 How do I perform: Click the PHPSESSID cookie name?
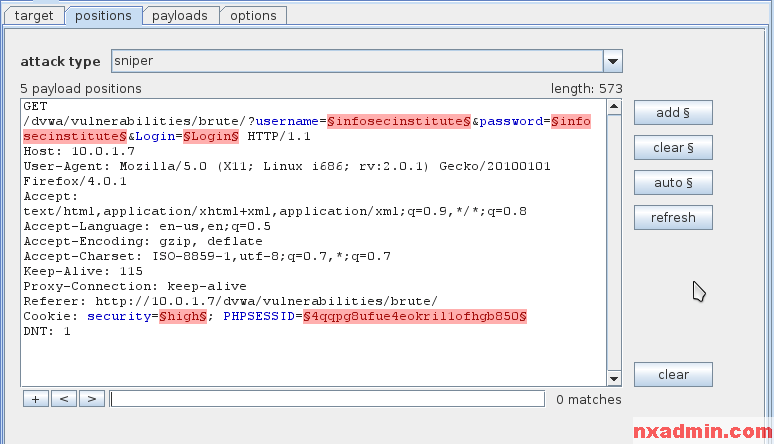click(x=259, y=316)
